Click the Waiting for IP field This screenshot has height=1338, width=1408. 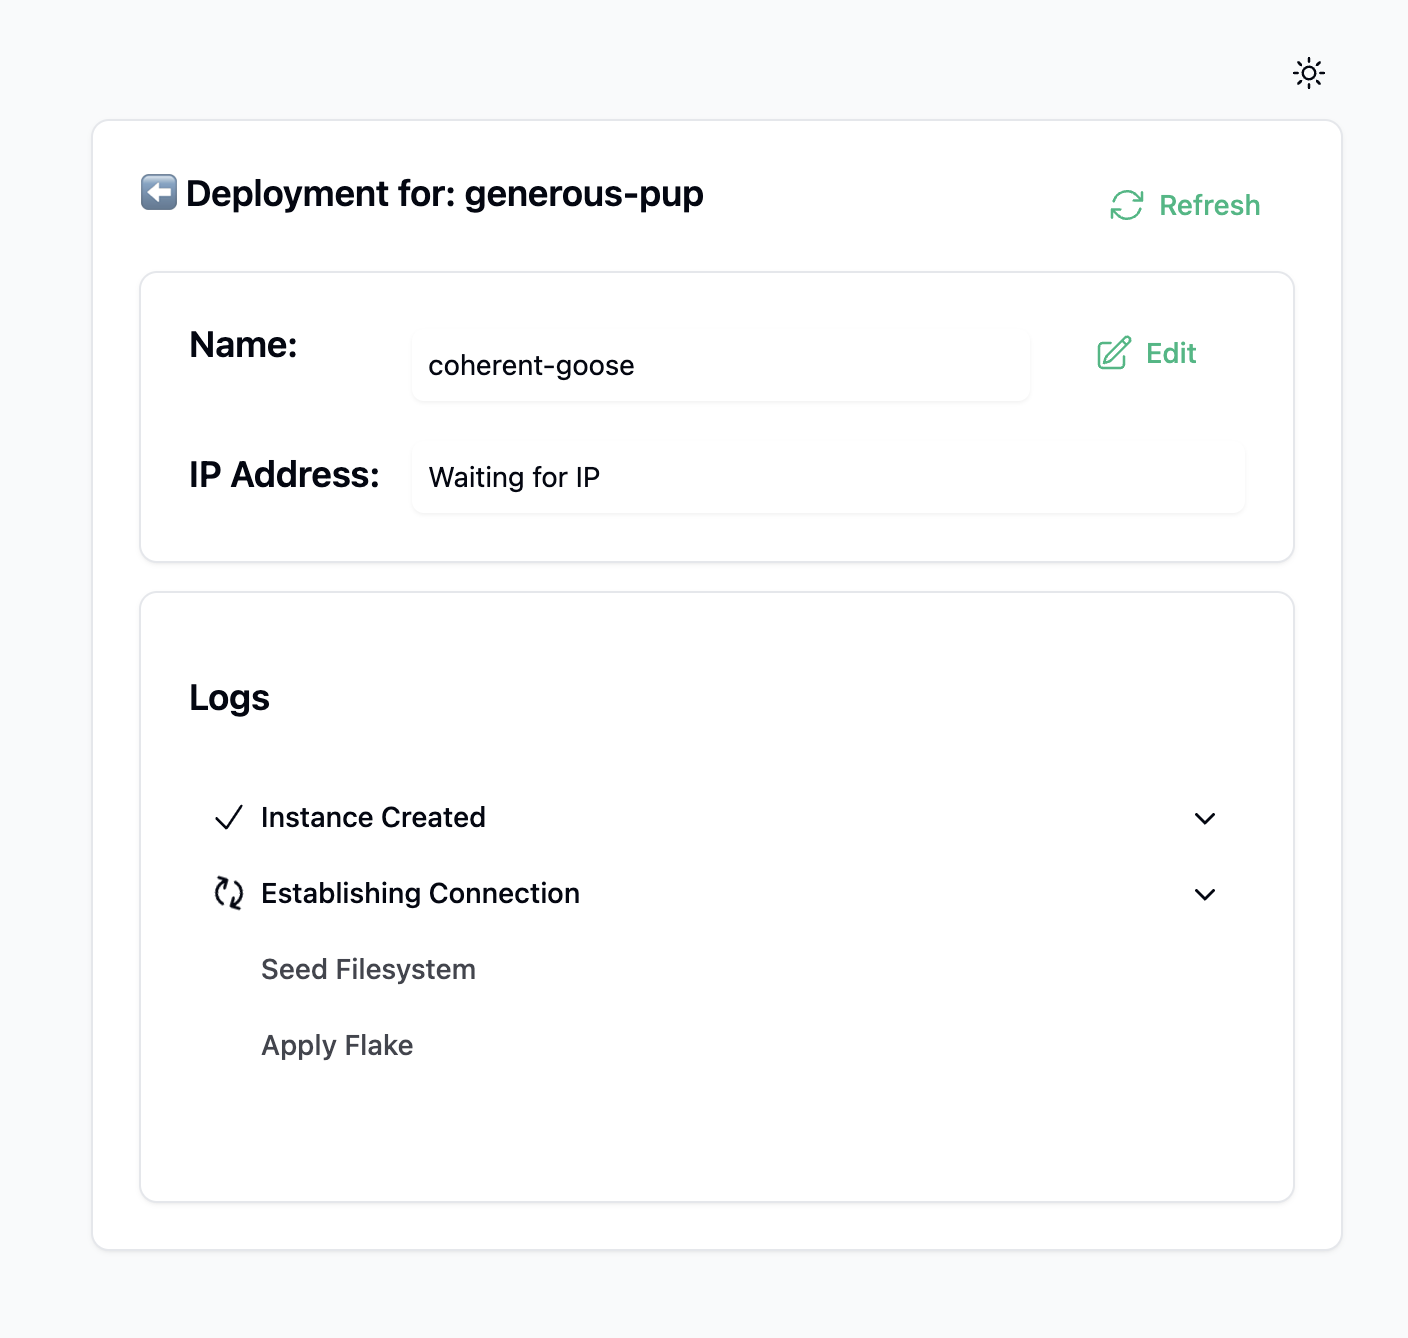[827, 478]
